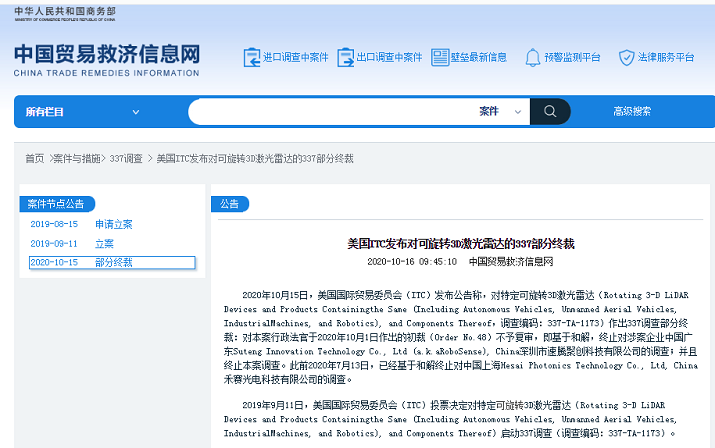Screen dimensions: 715x448
Task: Click the import investigation cases icon
Action: click(x=252, y=57)
